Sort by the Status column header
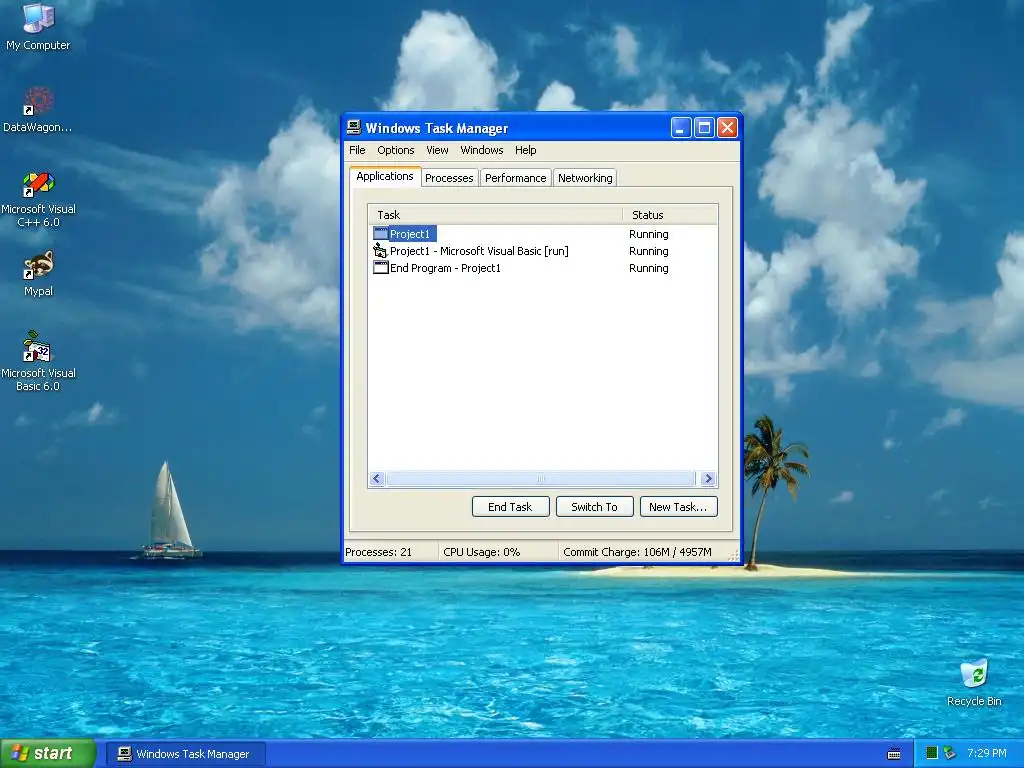 [670, 215]
